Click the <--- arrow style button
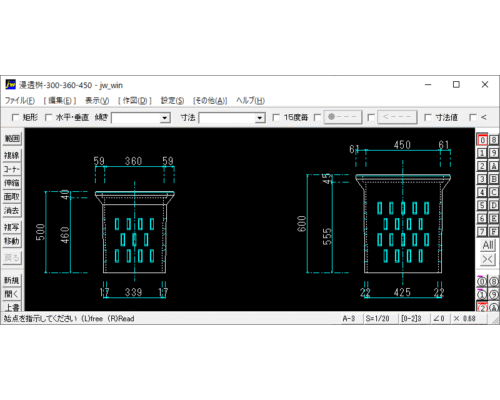The width and height of the screenshot is (500, 400). point(397,117)
